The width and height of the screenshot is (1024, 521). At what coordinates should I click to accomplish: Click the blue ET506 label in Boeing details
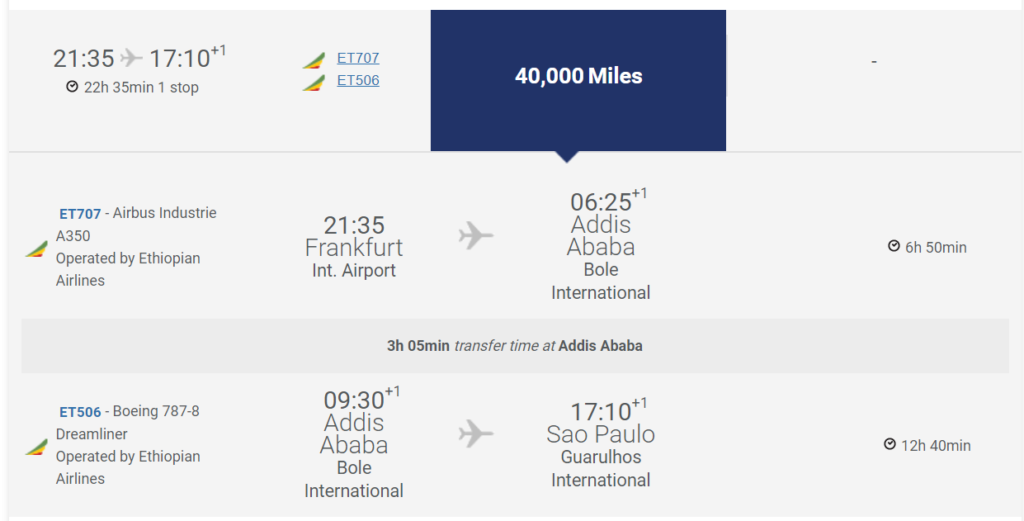tap(80, 412)
